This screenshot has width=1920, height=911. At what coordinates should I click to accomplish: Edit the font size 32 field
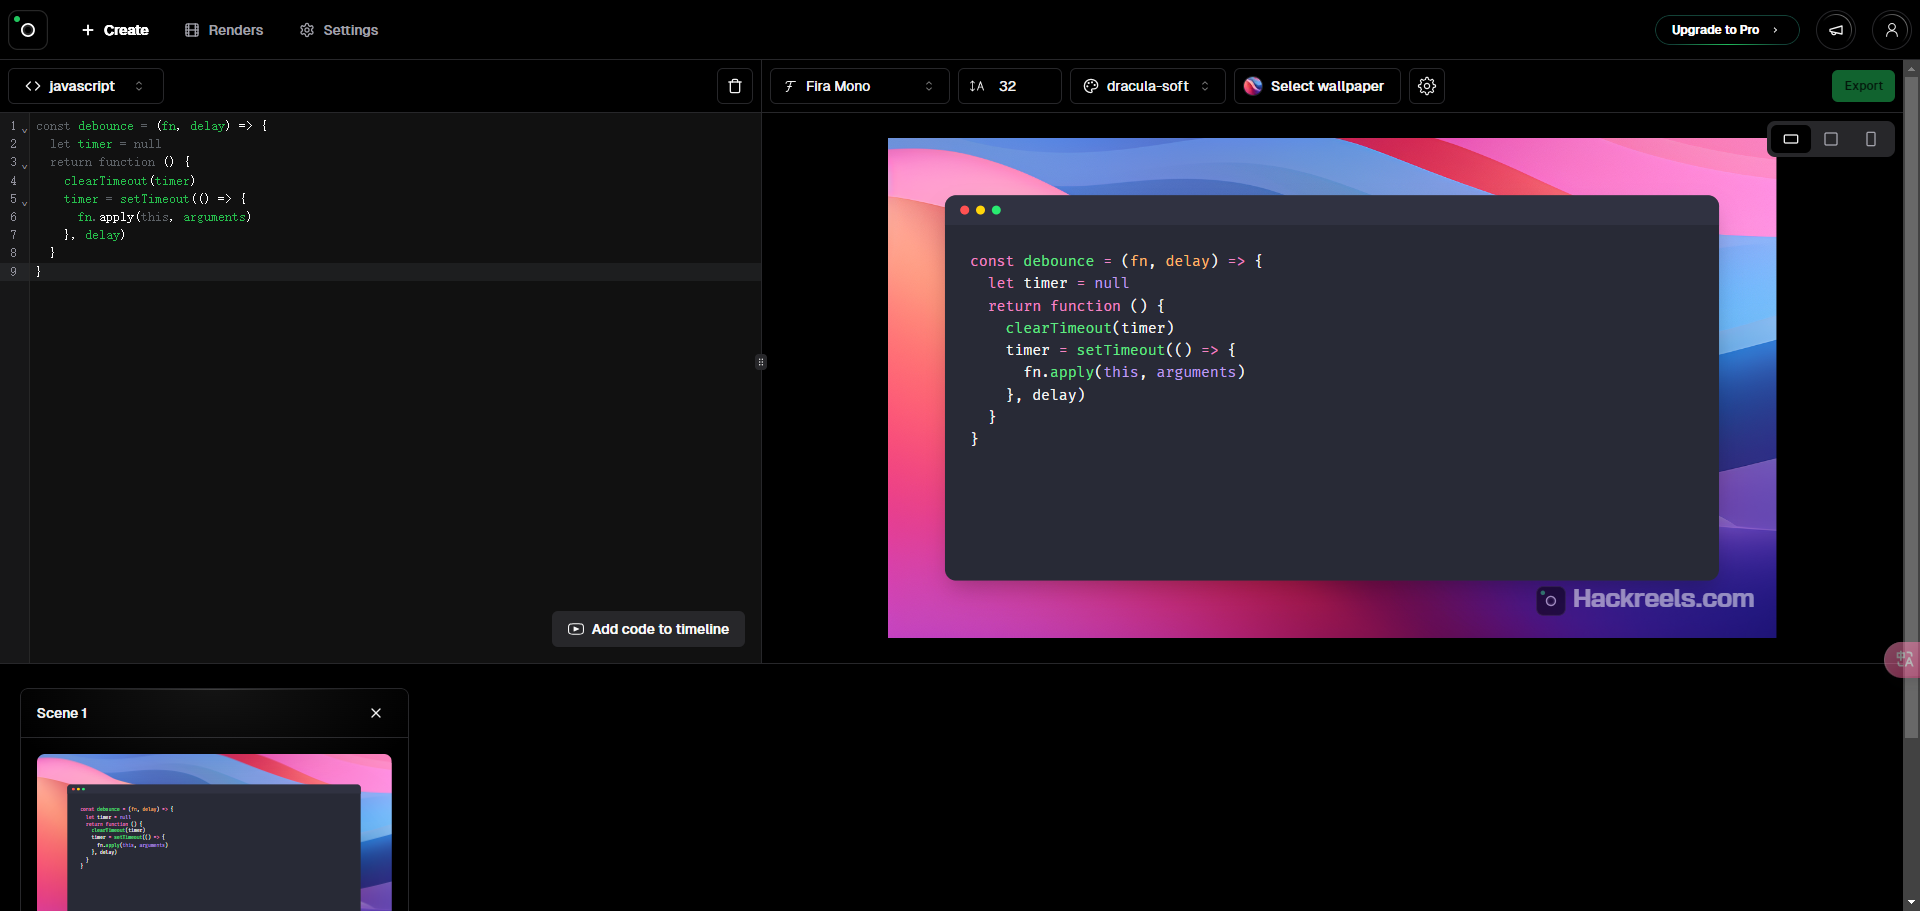[x=1010, y=86]
